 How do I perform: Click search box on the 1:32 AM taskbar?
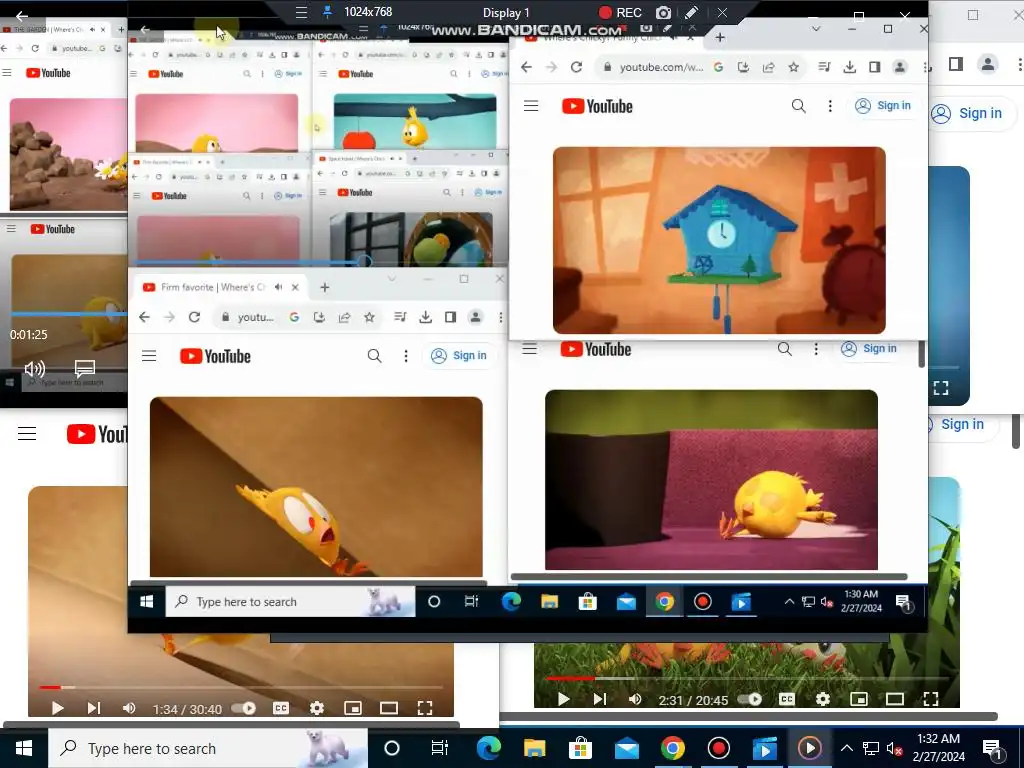click(208, 748)
